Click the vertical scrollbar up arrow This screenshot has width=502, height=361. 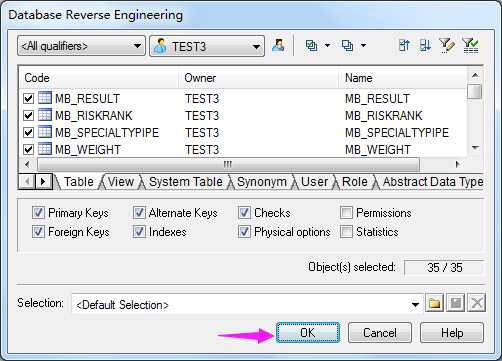(475, 75)
